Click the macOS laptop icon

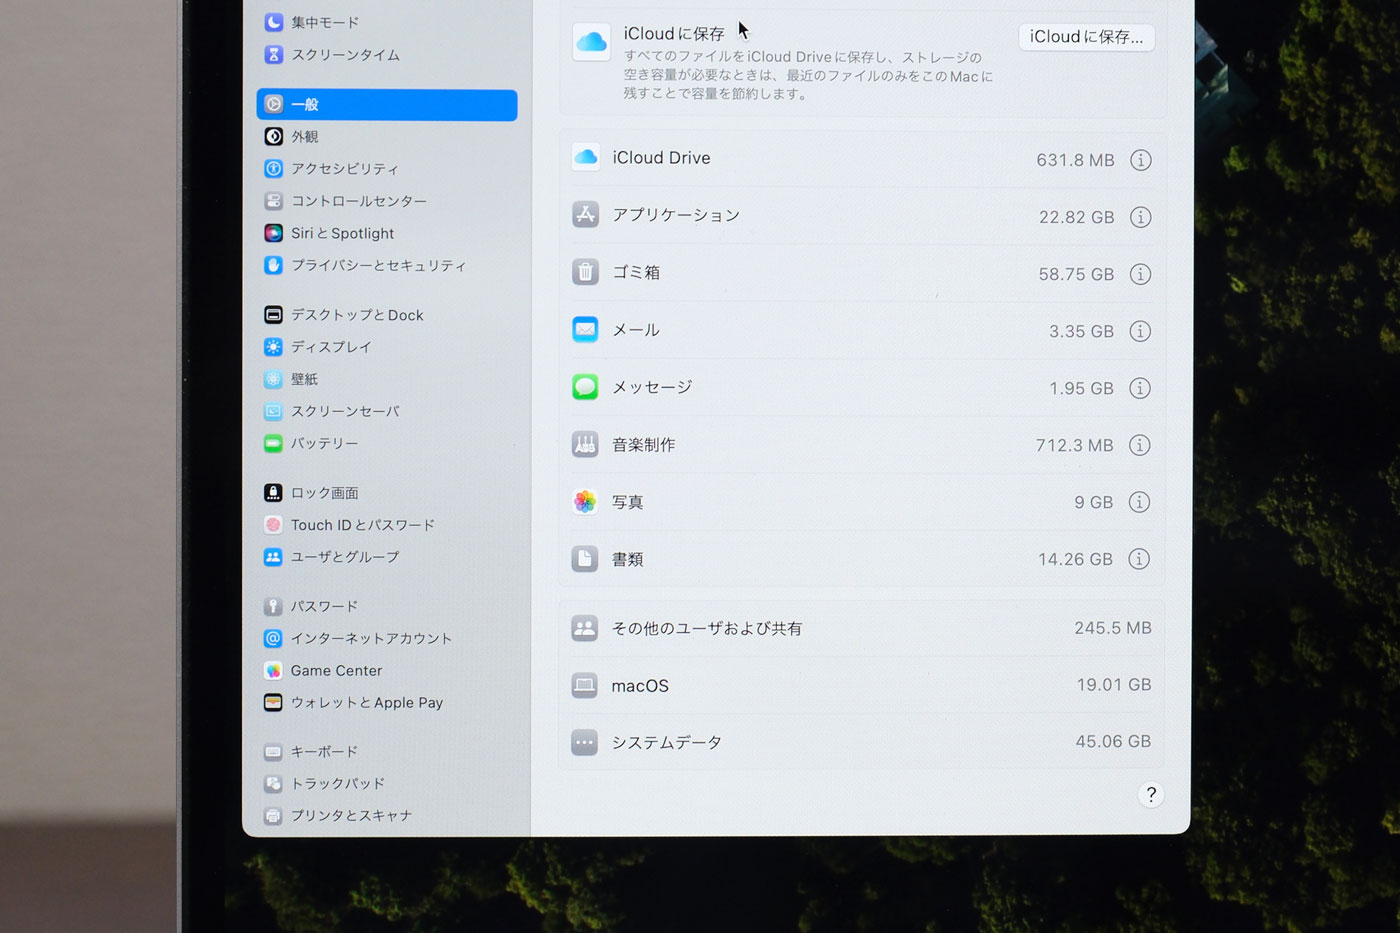pyautogui.click(x=585, y=685)
